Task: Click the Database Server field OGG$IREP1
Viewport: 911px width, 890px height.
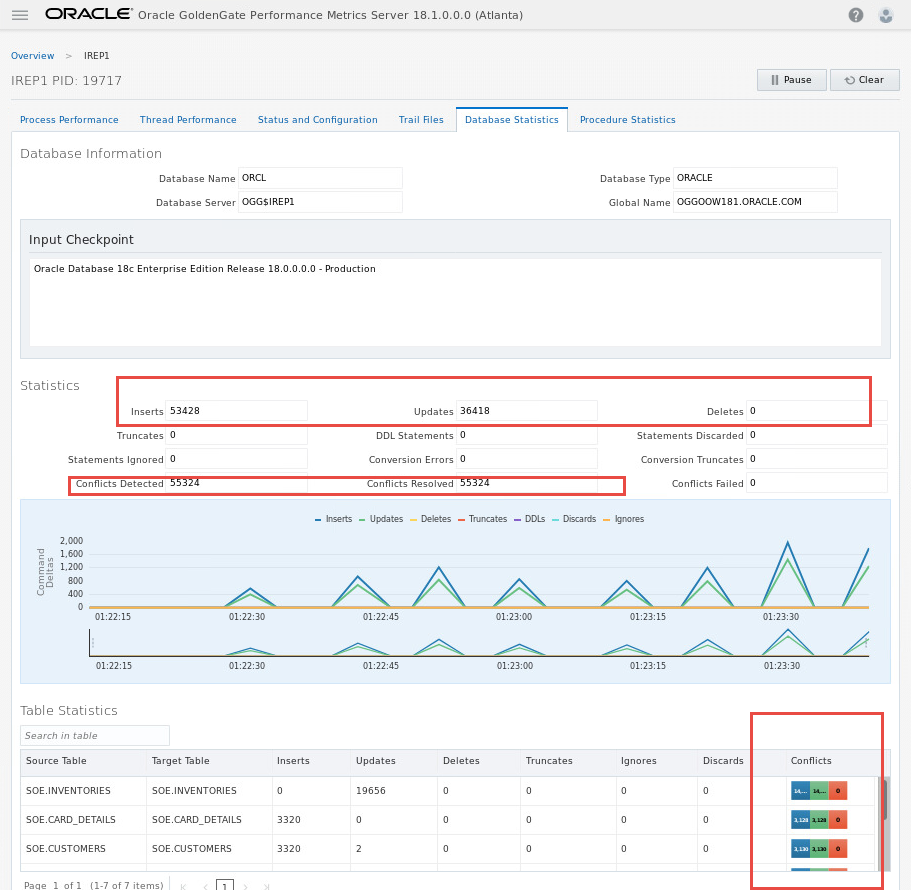Action: (320, 202)
